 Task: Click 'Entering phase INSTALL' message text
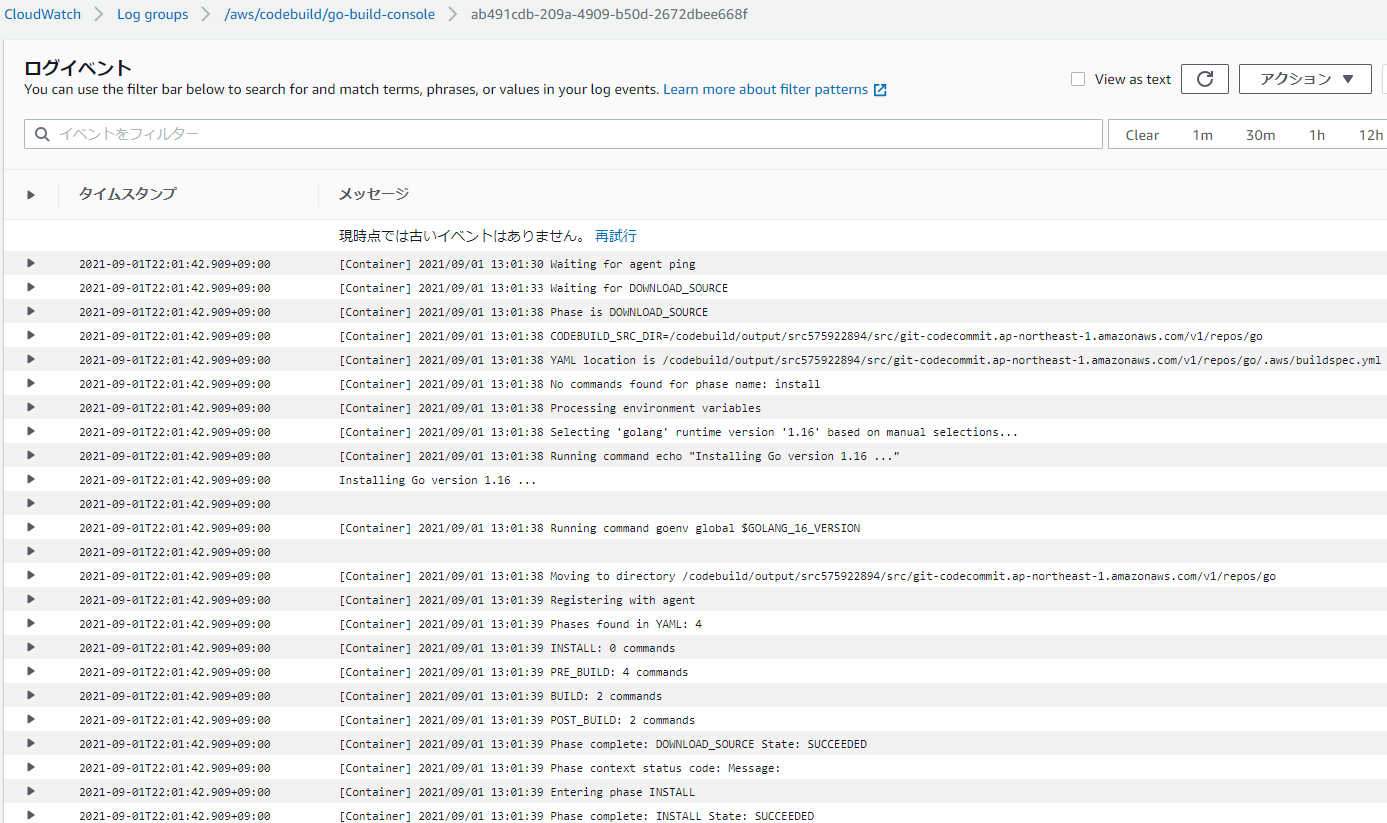click(x=517, y=792)
